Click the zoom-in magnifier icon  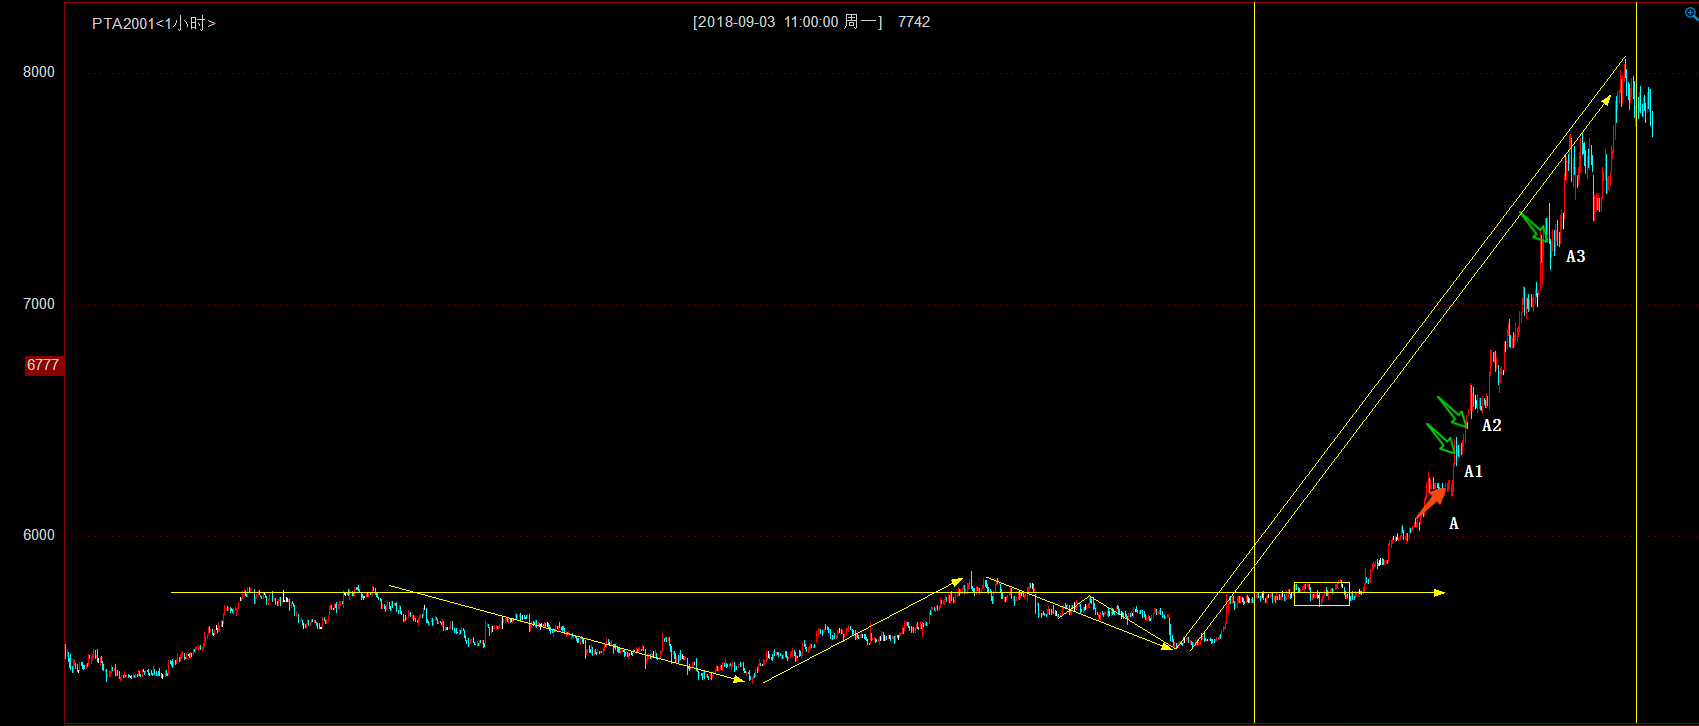click(1691, 13)
